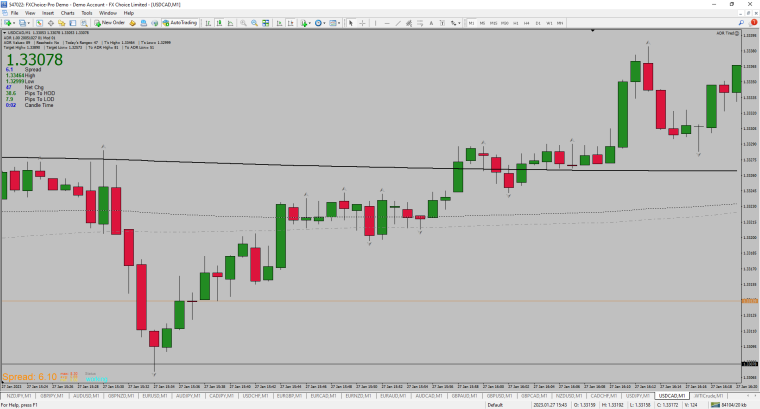Select the M5 timeframe
This screenshot has width=760, height=409.
tap(482, 23)
